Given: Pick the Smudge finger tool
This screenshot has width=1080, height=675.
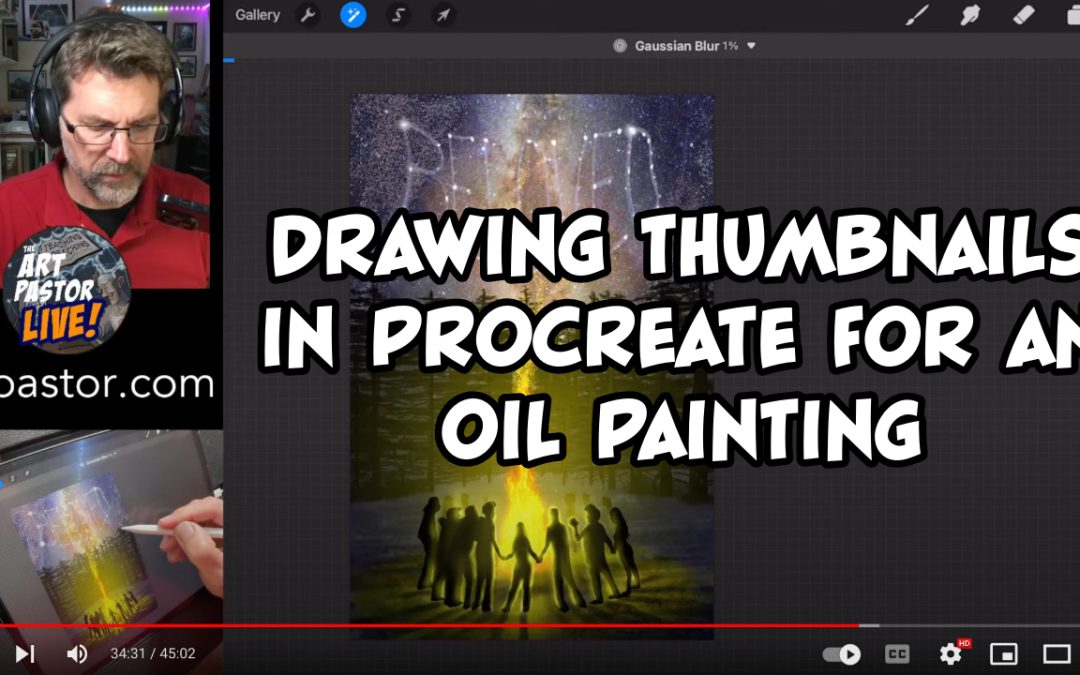Looking at the screenshot, I should [x=969, y=15].
